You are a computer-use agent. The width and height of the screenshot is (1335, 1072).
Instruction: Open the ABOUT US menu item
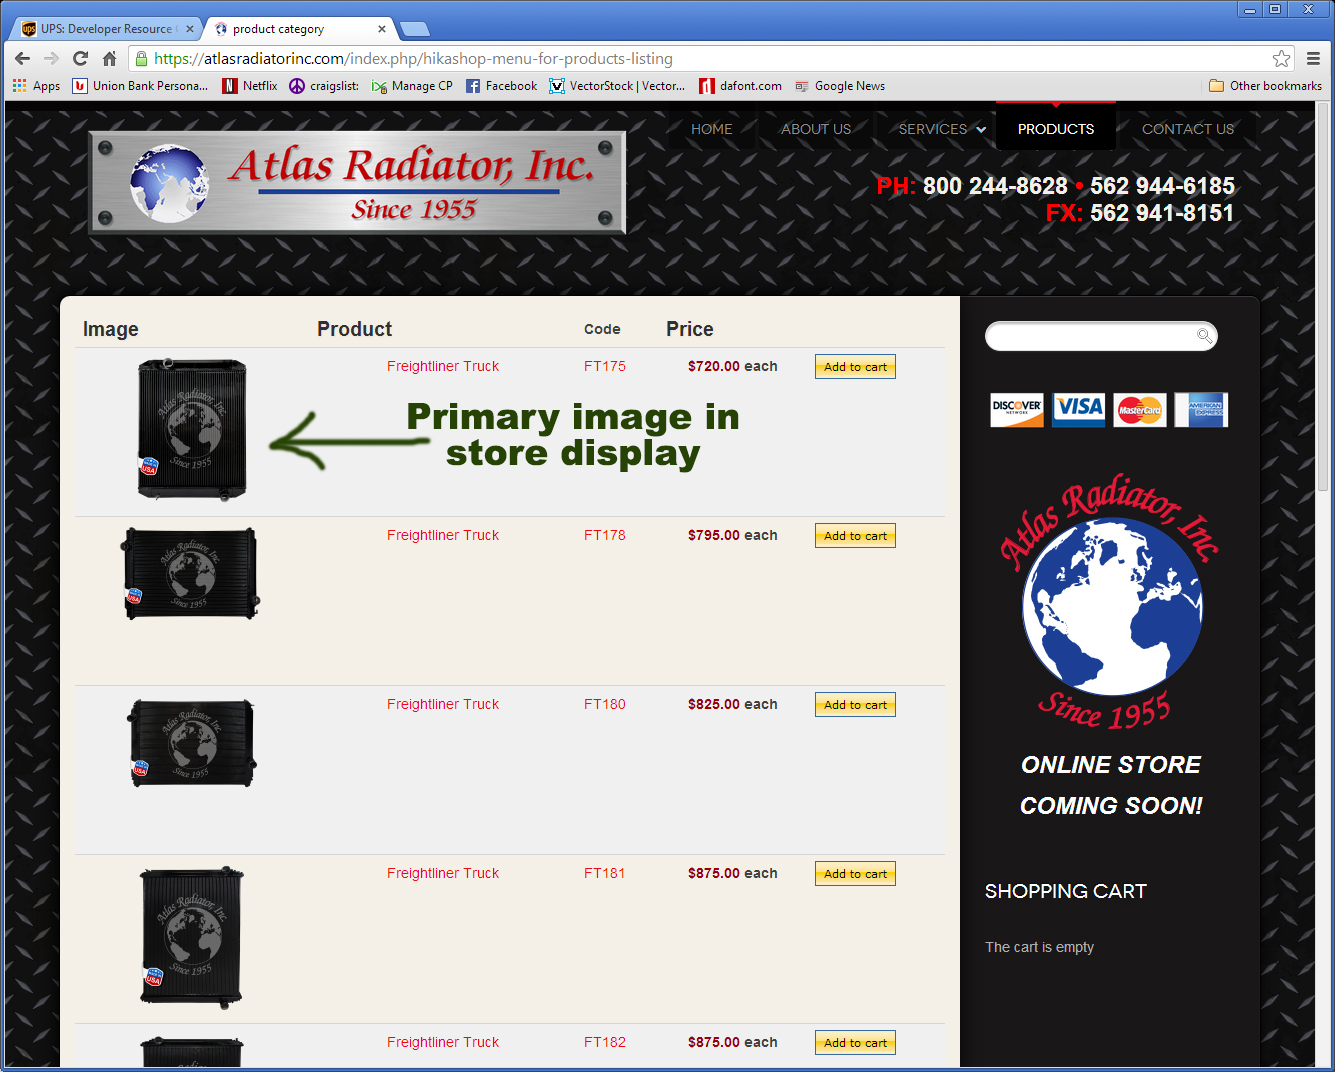tap(816, 129)
